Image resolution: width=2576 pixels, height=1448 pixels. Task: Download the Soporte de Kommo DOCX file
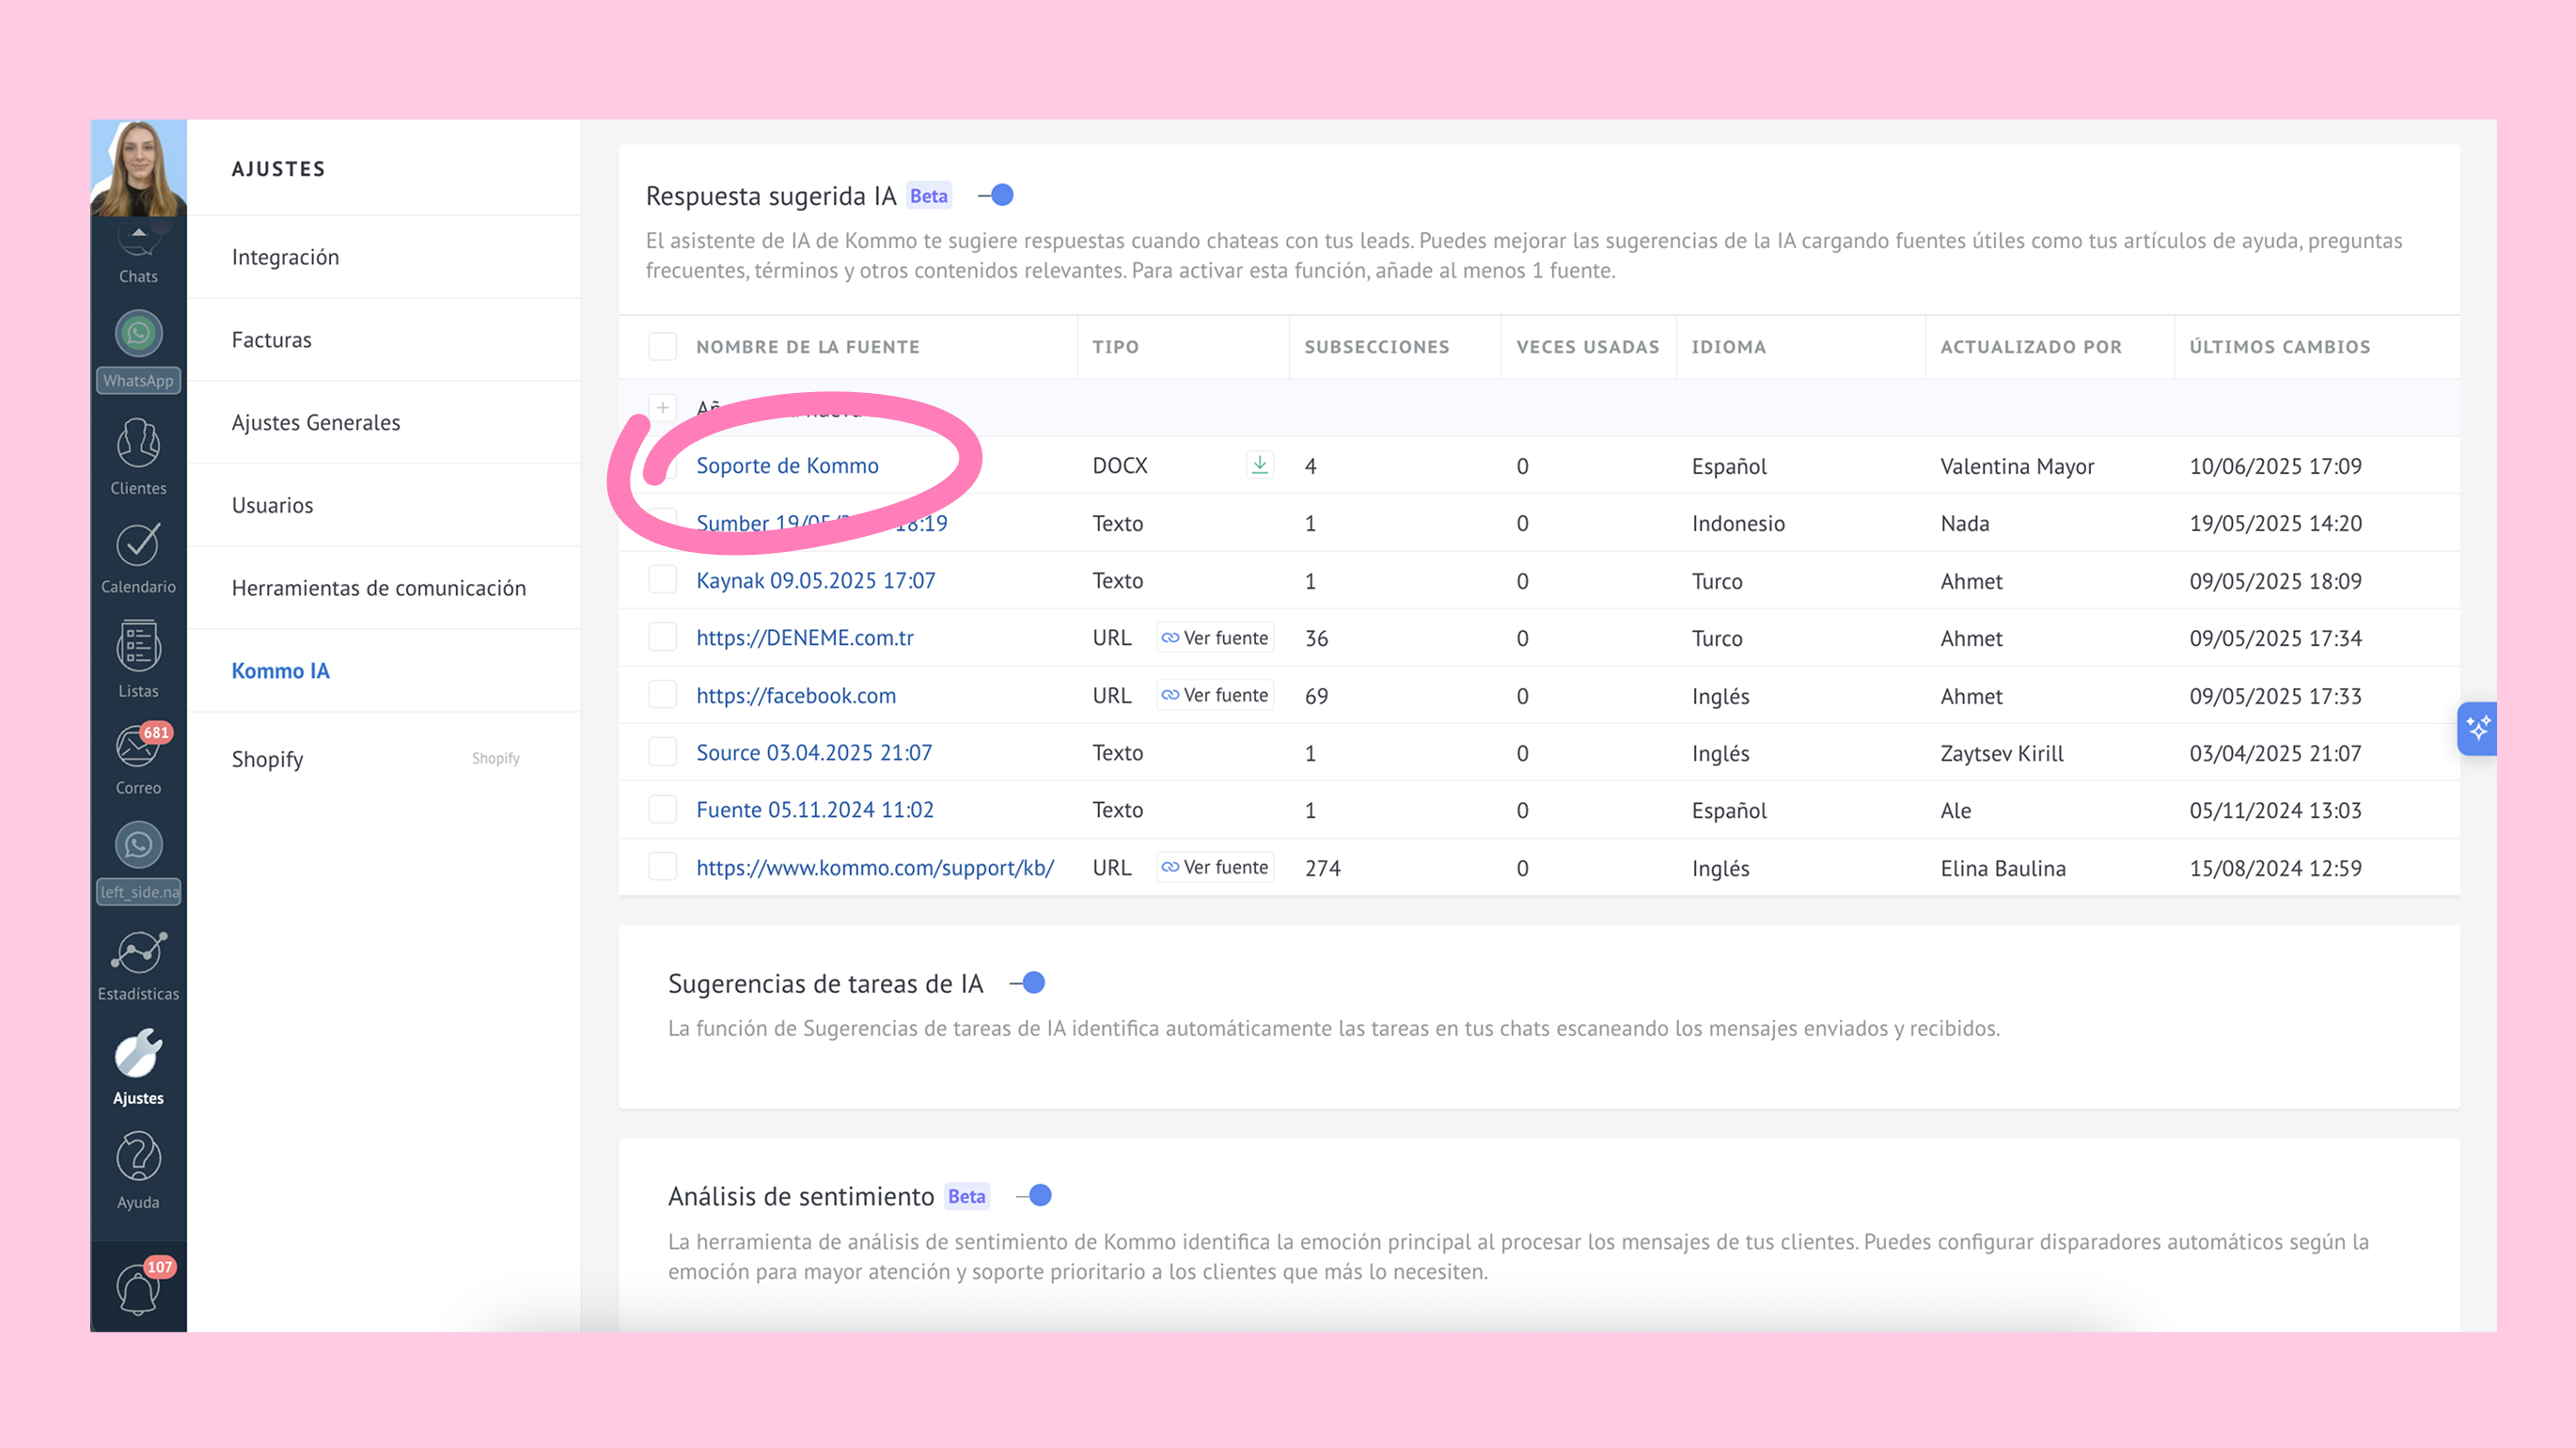tap(1260, 465)
